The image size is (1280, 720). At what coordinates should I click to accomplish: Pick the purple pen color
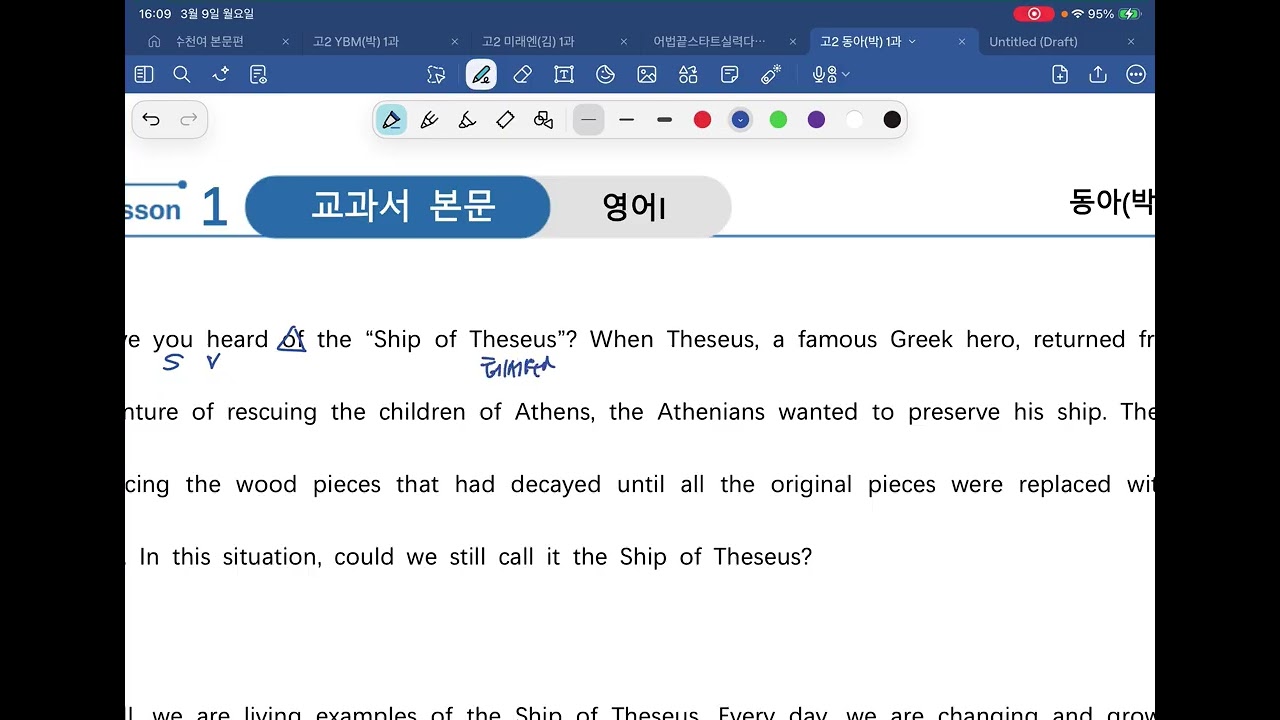816,120
